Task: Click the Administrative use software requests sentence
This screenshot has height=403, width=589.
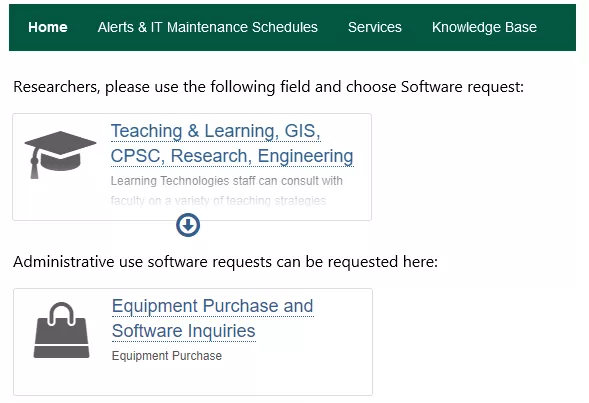Action: tap(225, 262)
